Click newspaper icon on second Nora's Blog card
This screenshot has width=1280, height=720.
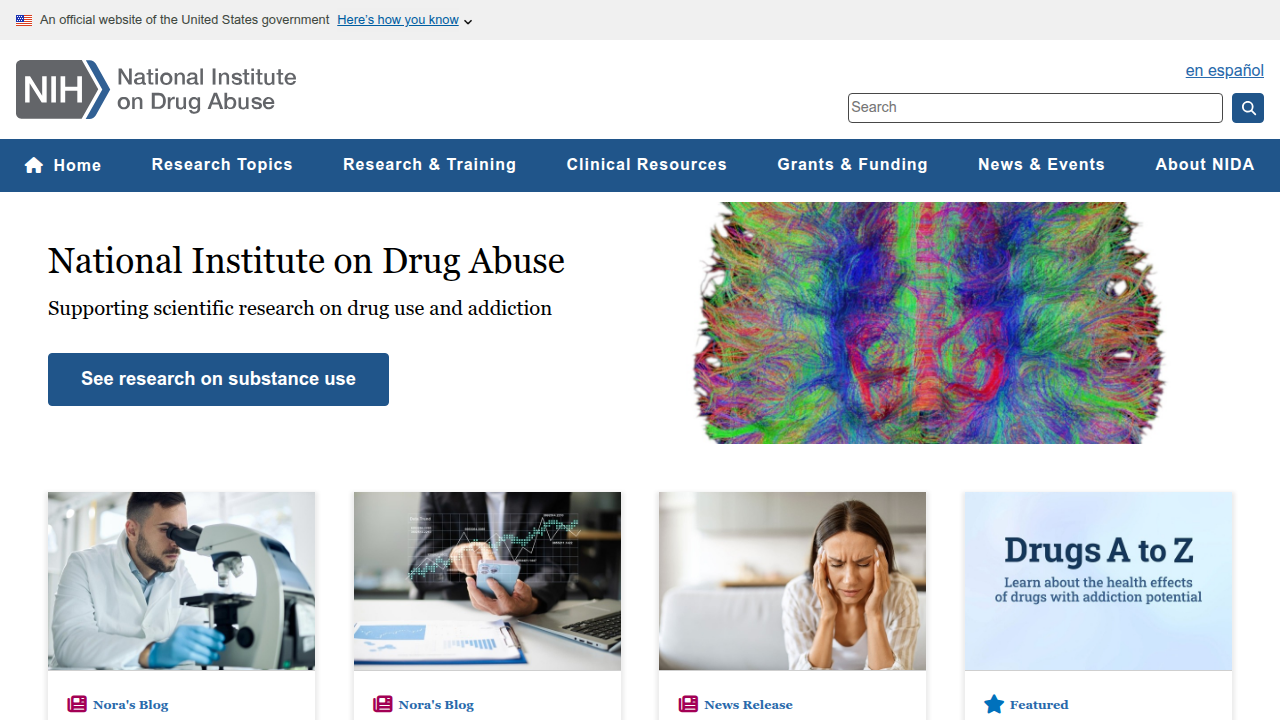point(383,704)
